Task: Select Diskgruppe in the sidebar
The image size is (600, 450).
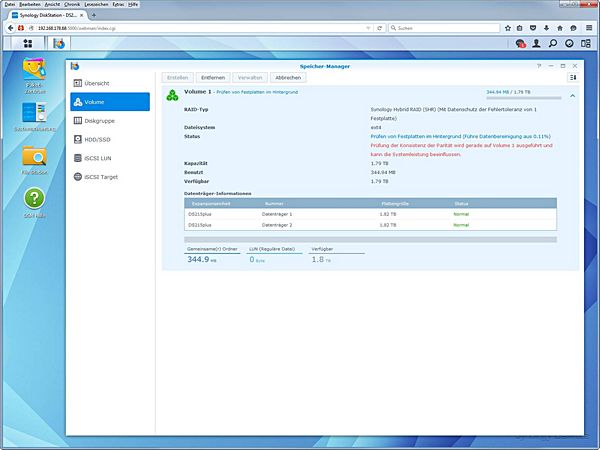Action: tap(110, 121)
